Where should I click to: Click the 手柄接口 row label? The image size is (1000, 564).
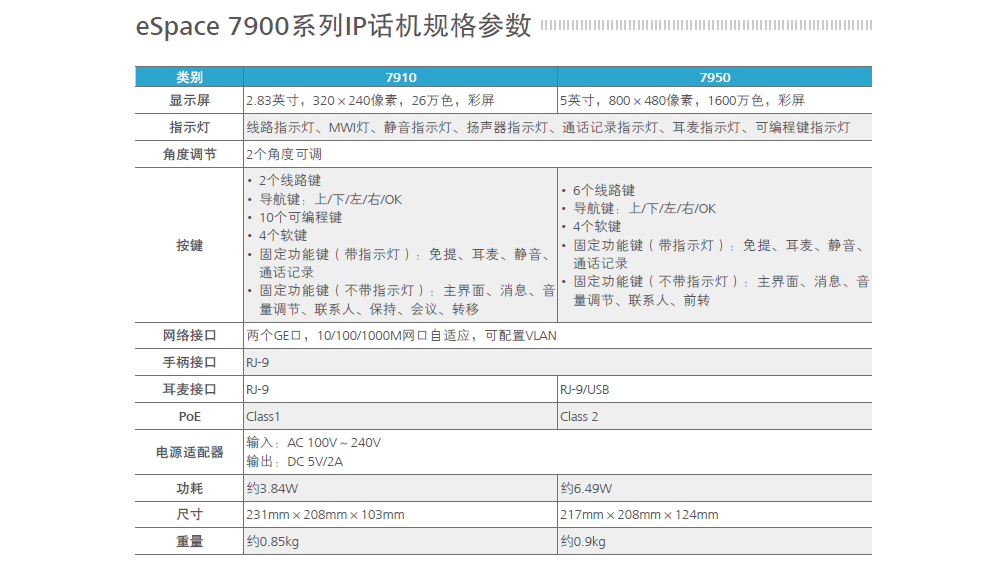point(189,362)
